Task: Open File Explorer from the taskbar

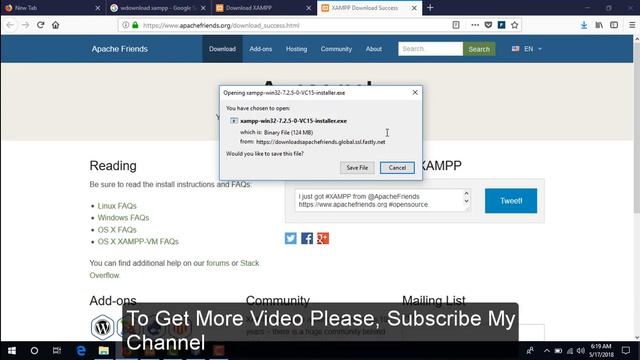Action: click(104, 351)
